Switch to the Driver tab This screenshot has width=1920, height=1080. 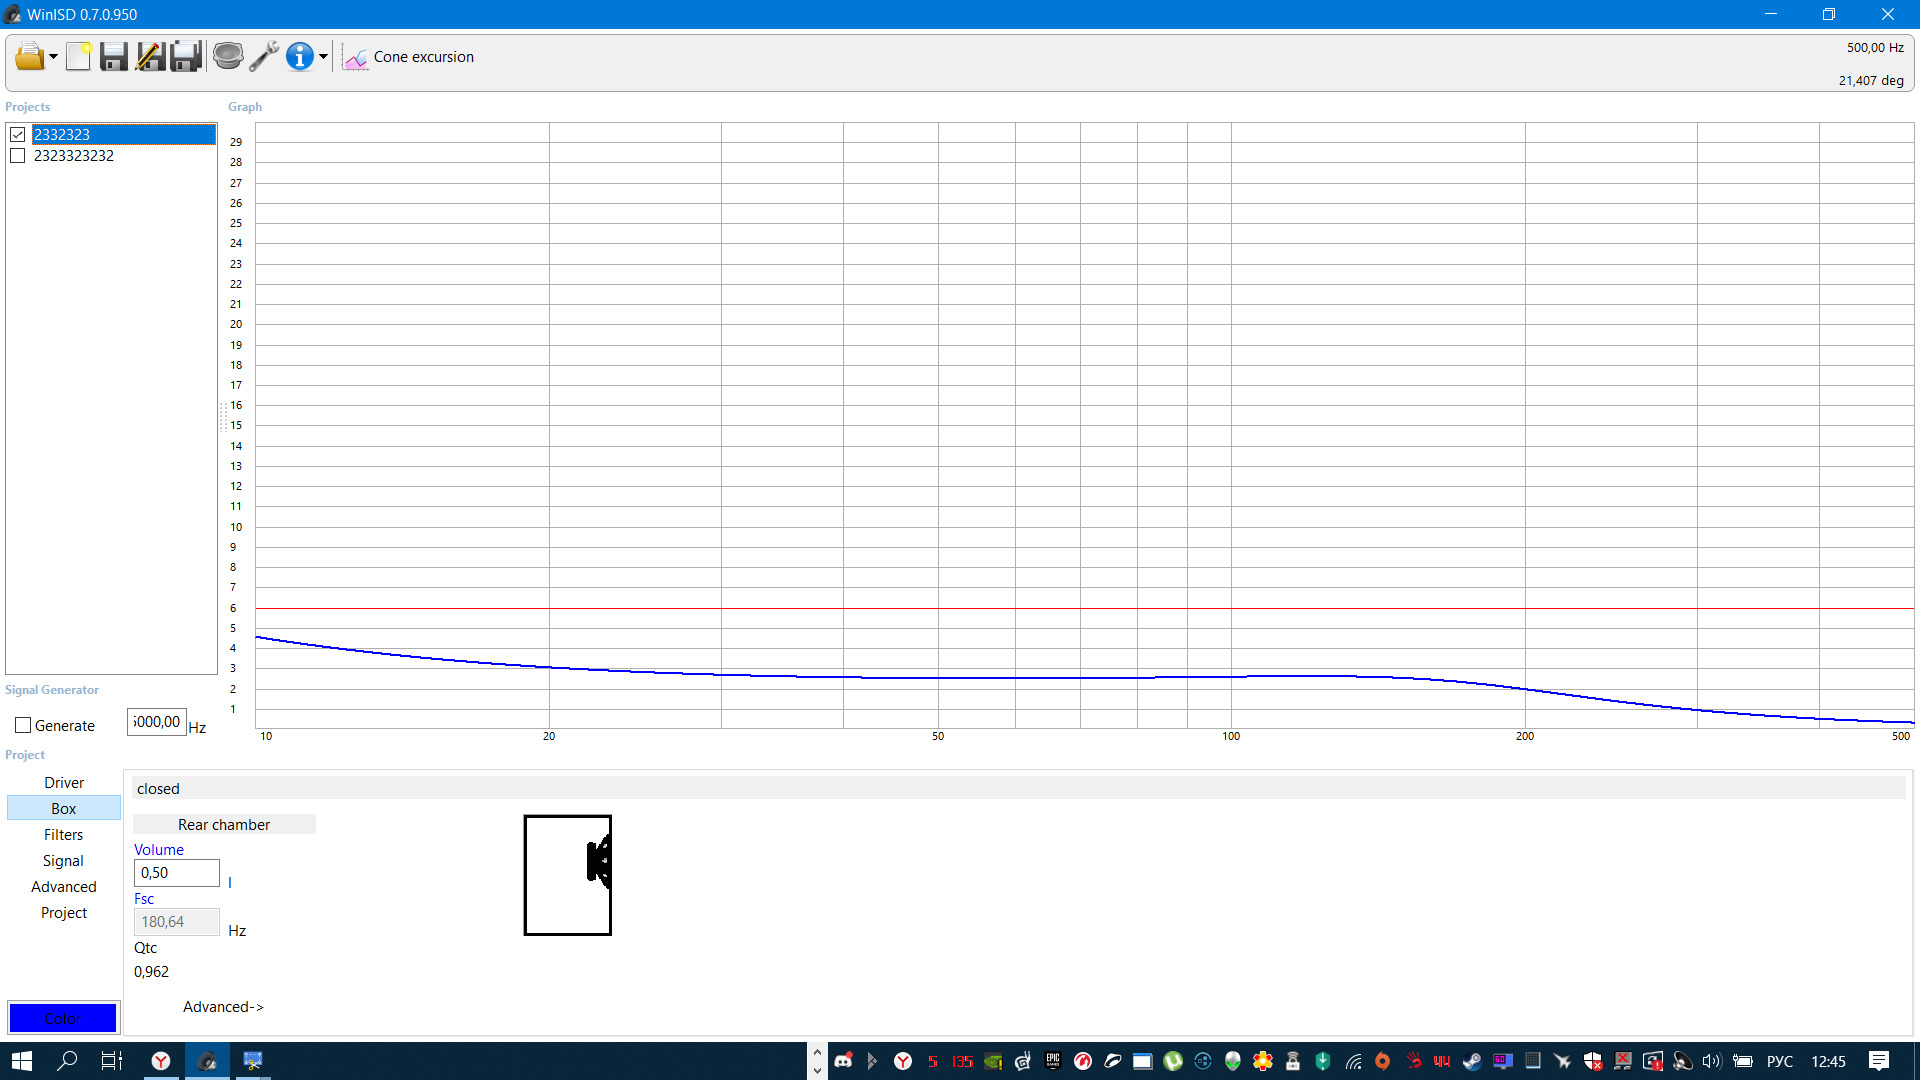point(64,783)
